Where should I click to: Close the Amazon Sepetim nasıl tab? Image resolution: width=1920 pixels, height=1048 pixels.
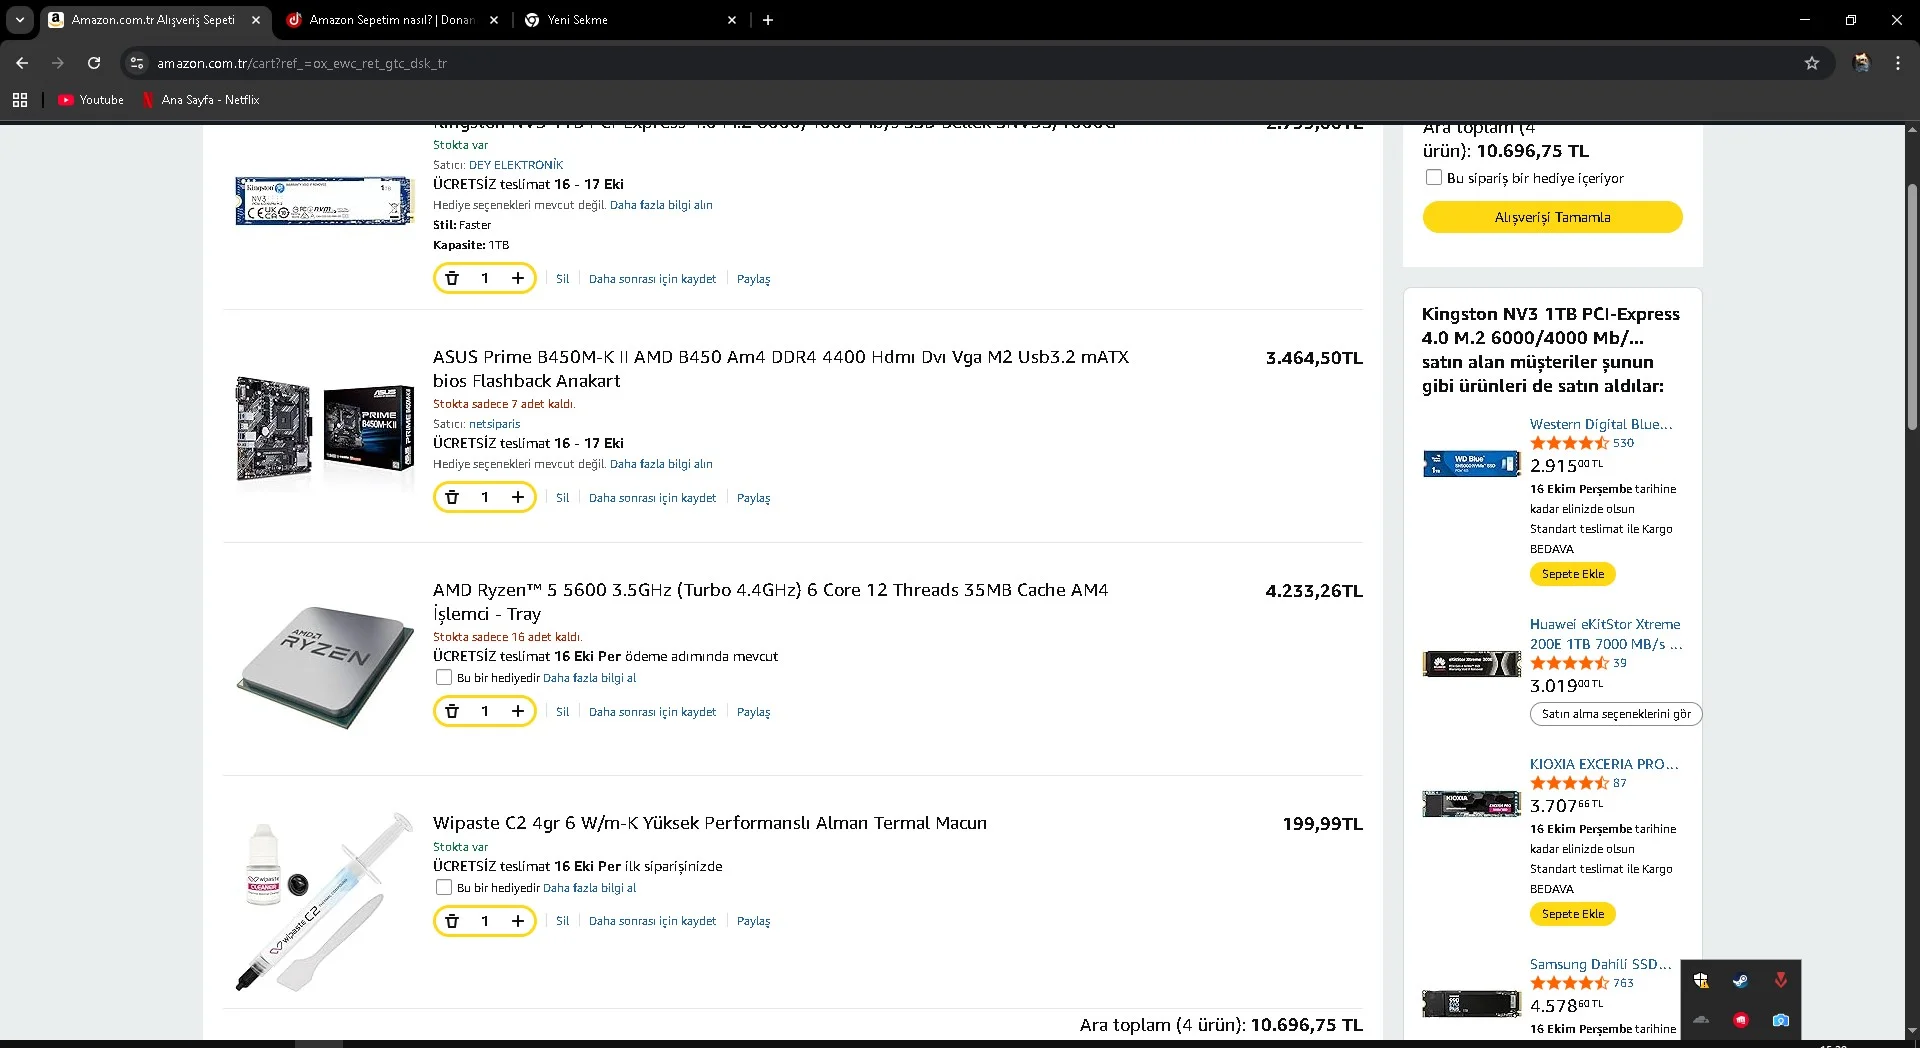tap(494, 20)
